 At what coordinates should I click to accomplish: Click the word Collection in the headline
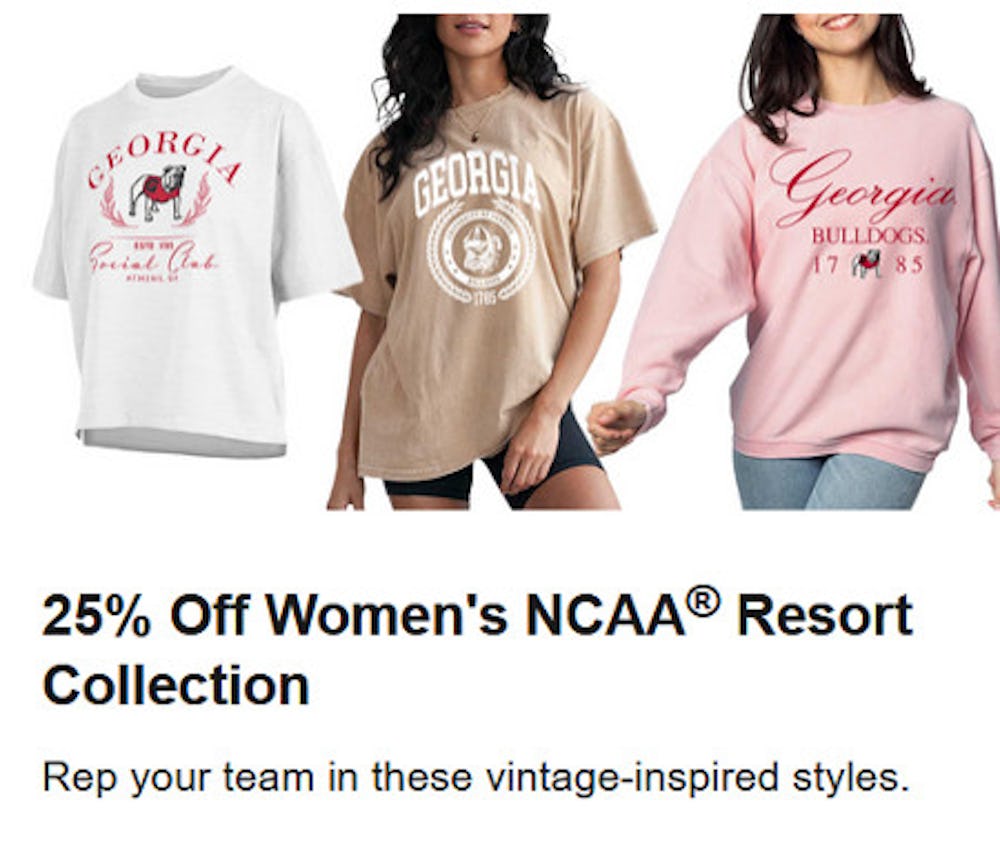point(176,686)
